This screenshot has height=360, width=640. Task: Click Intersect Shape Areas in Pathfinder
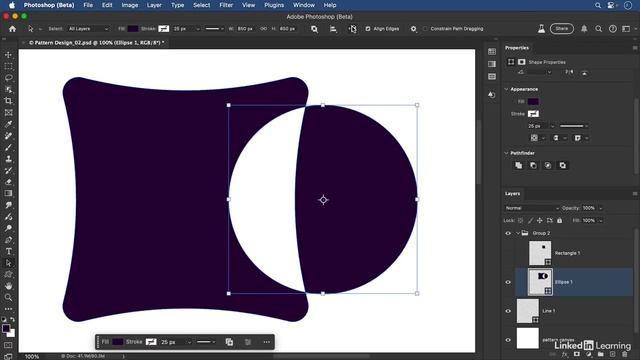[x=548, y=165]
